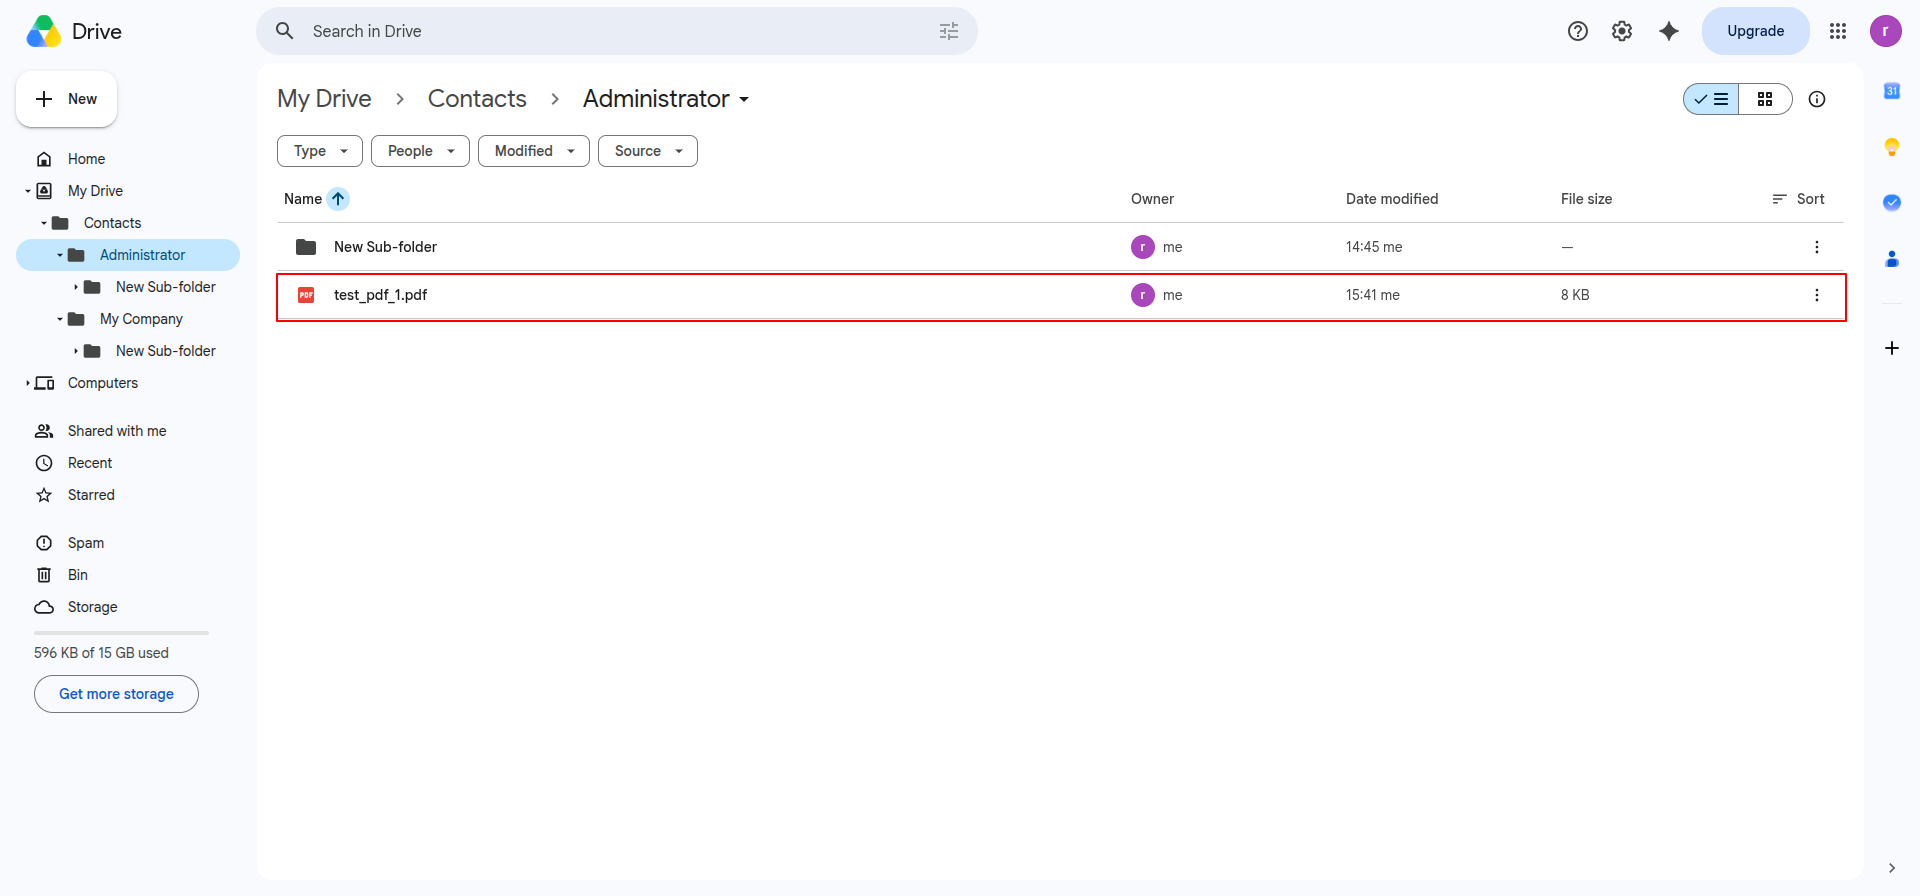The width and height of the screenshot is (1920, 896).
Task: Open Google Keep side panel
Action: point(1892,147)
